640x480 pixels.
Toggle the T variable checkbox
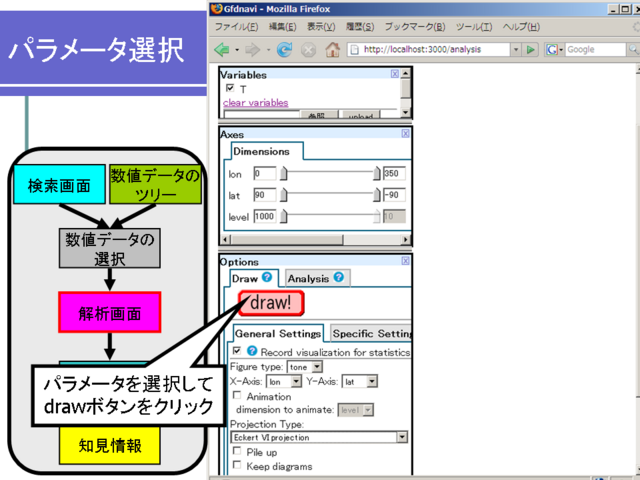click(x=230, y=88)
